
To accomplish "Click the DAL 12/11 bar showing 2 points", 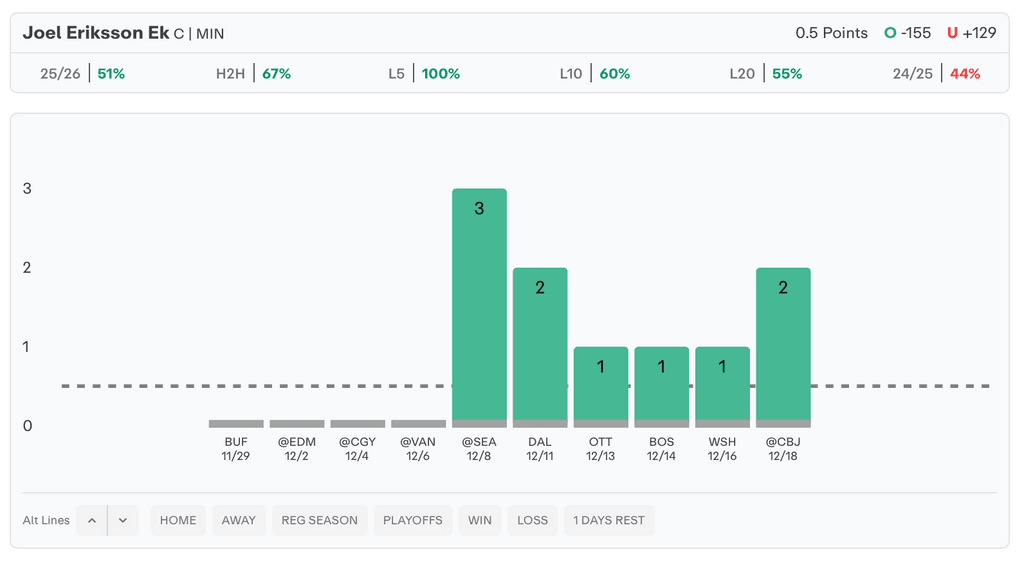I will (x=540, y=347).
